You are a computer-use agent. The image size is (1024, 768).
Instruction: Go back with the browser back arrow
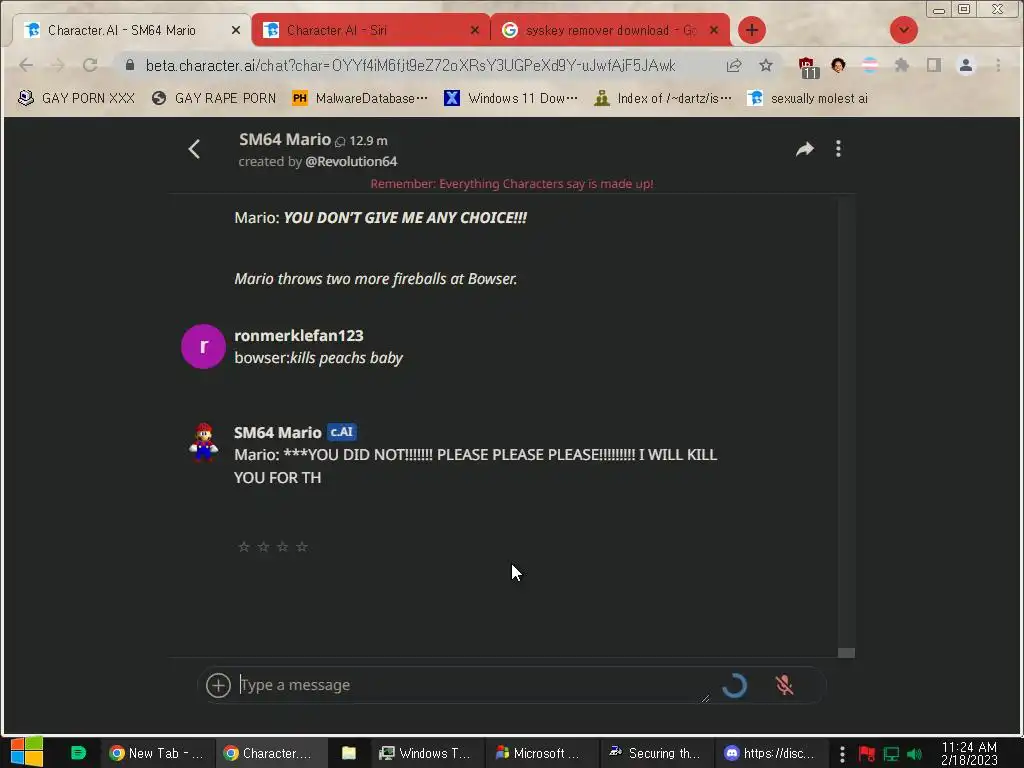[x=26, y=65]
